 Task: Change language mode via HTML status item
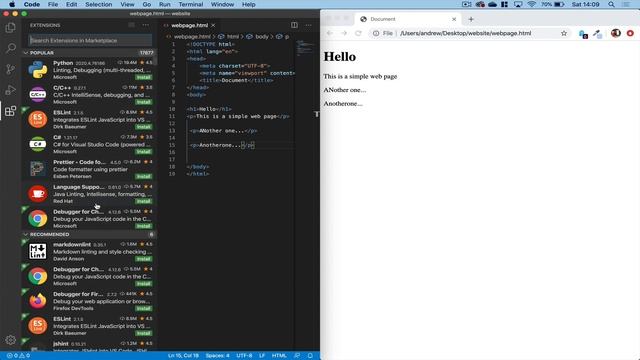click(279, 356)
